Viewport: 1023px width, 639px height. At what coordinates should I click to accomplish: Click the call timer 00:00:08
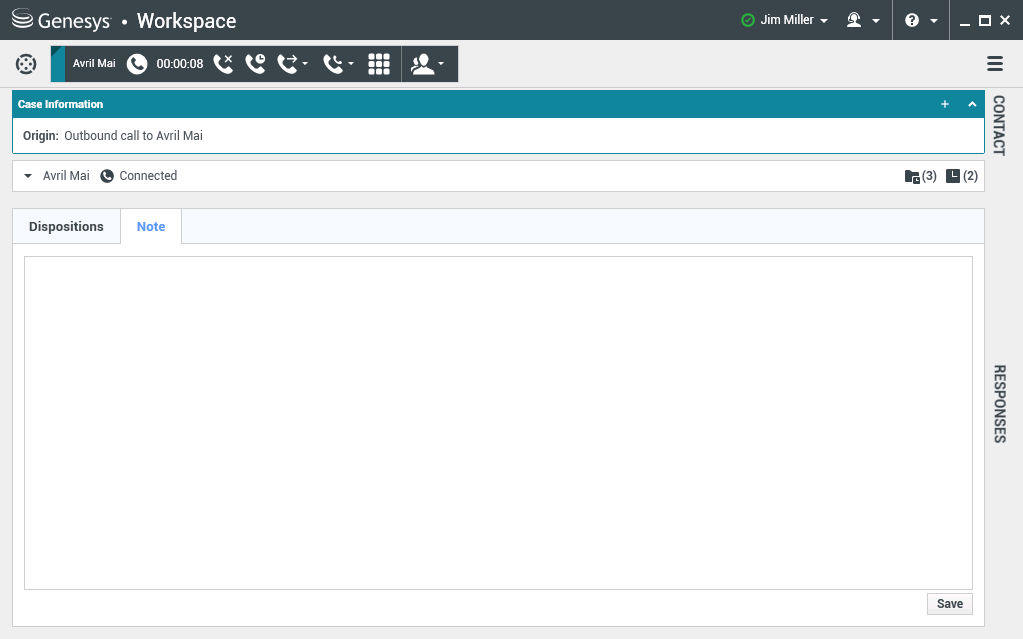179,64
